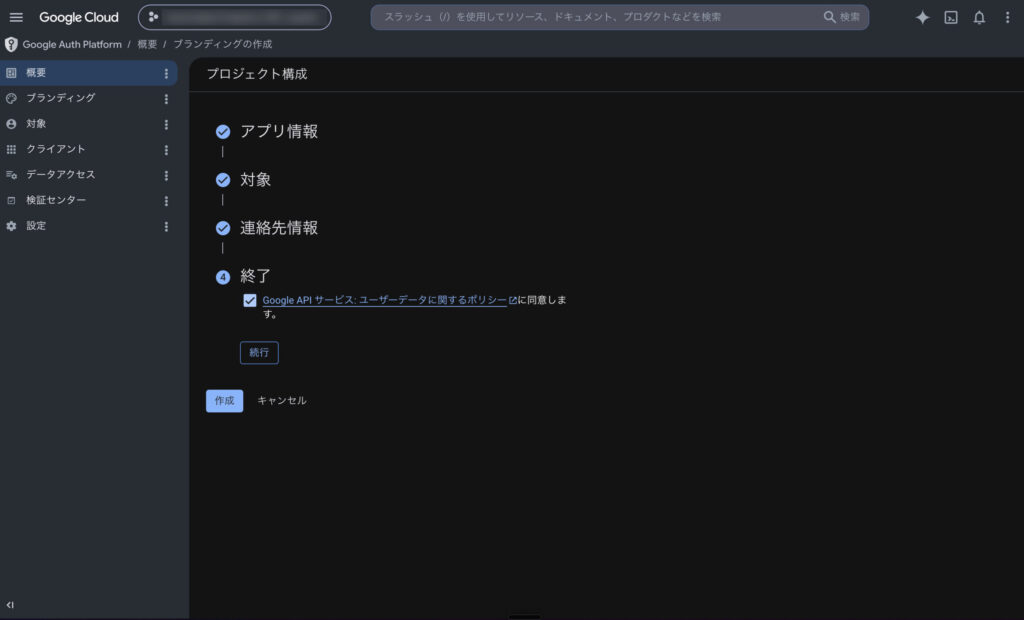Open the top-right more options menu
The height and width of the screenshot is (620, 1024).
1007,18
